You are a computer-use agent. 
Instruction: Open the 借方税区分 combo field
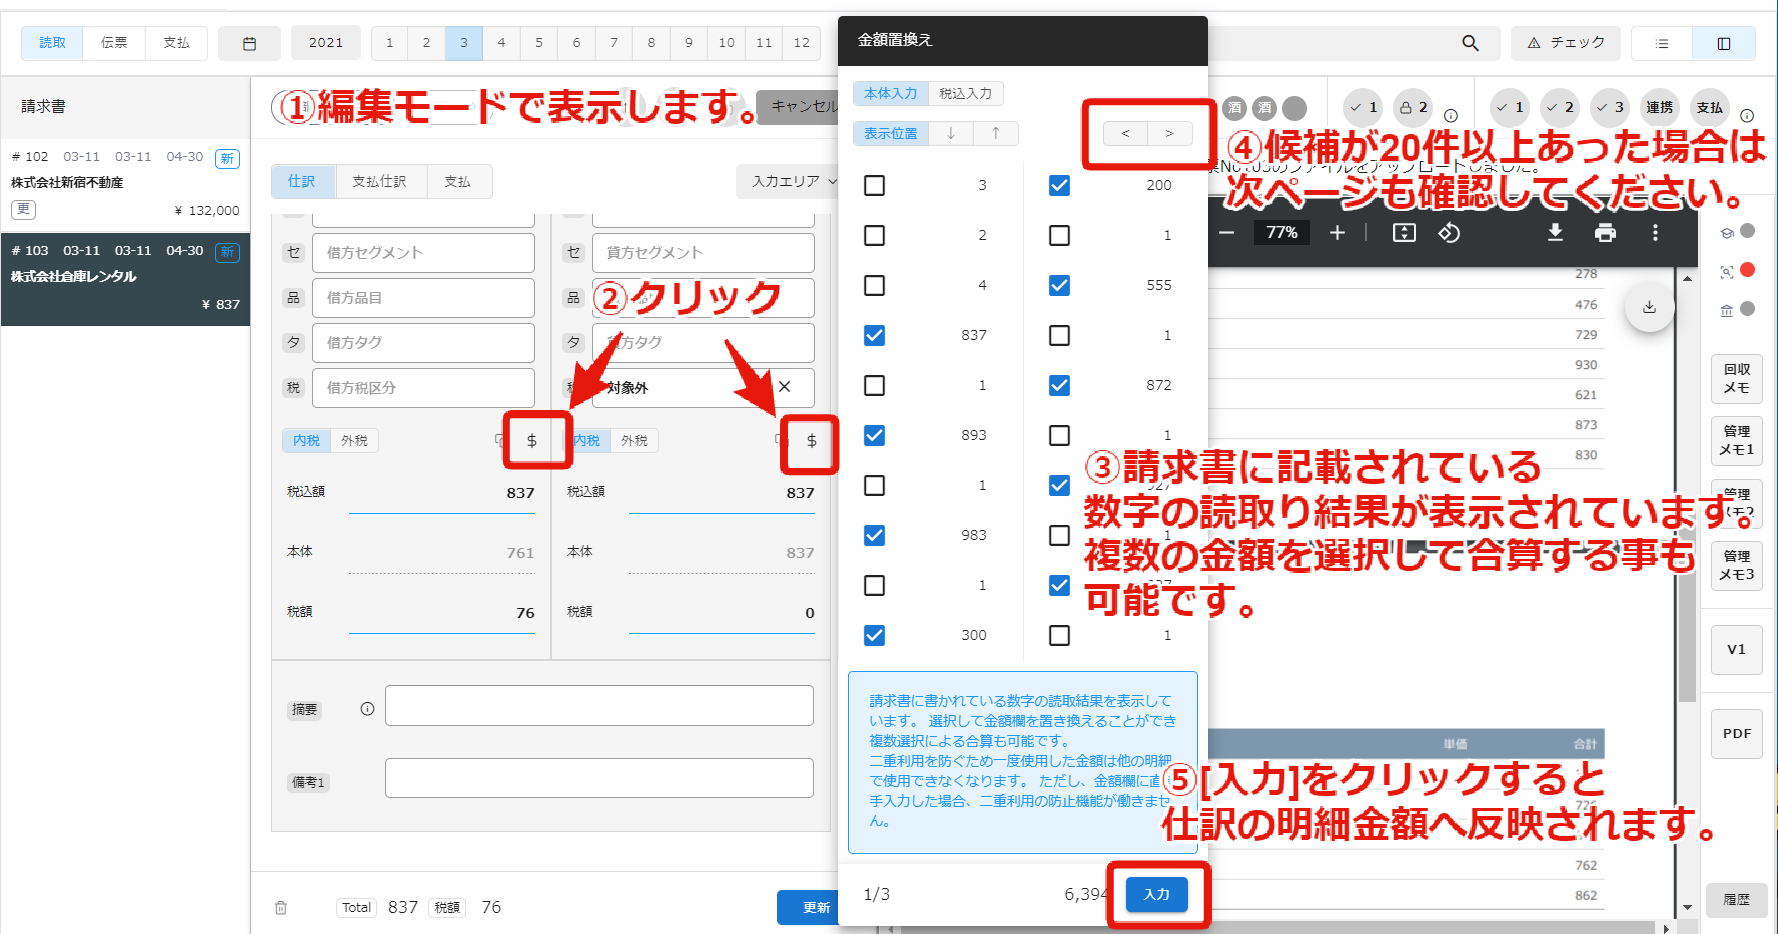tap(423, 388)
